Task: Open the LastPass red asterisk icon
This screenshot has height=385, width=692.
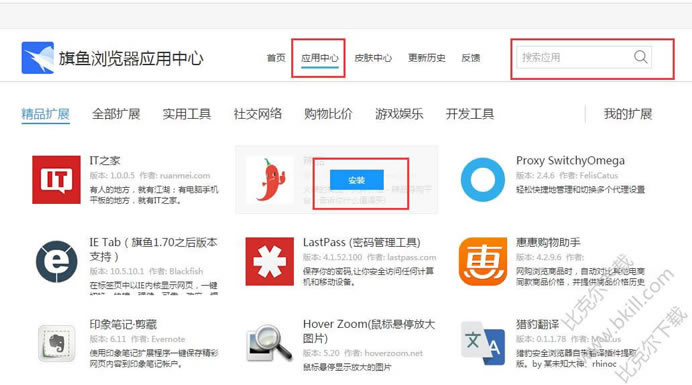Action: coord(270,261)
